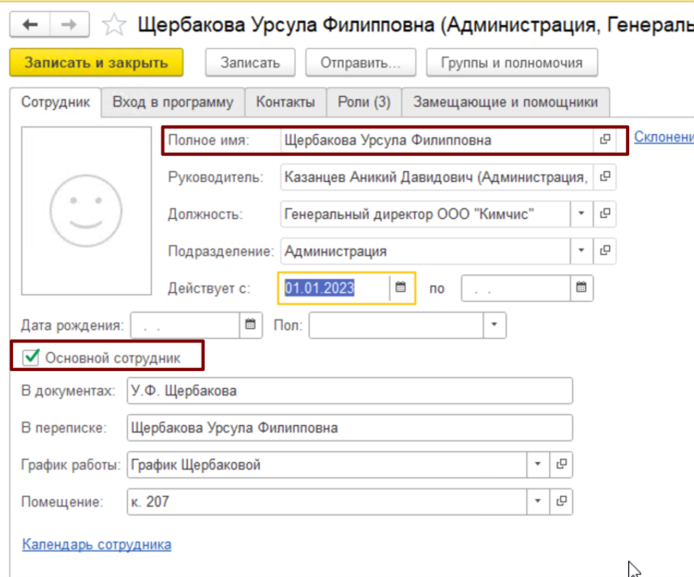Click the В документах input field

coord(349,391)
